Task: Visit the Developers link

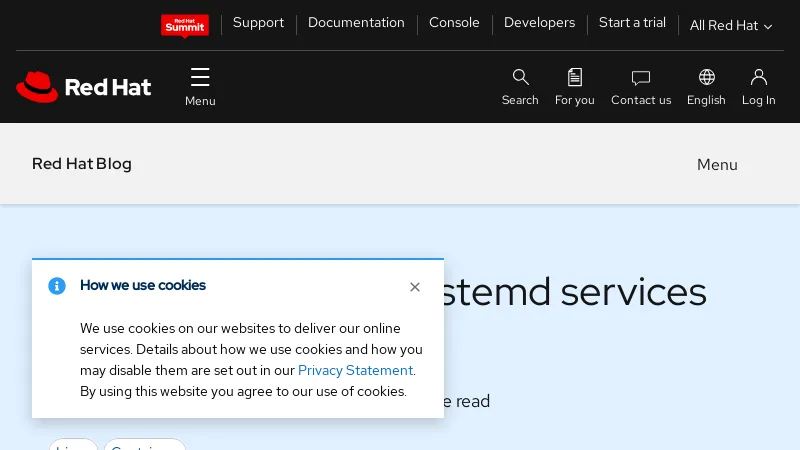Action: [x=539, y=23]
